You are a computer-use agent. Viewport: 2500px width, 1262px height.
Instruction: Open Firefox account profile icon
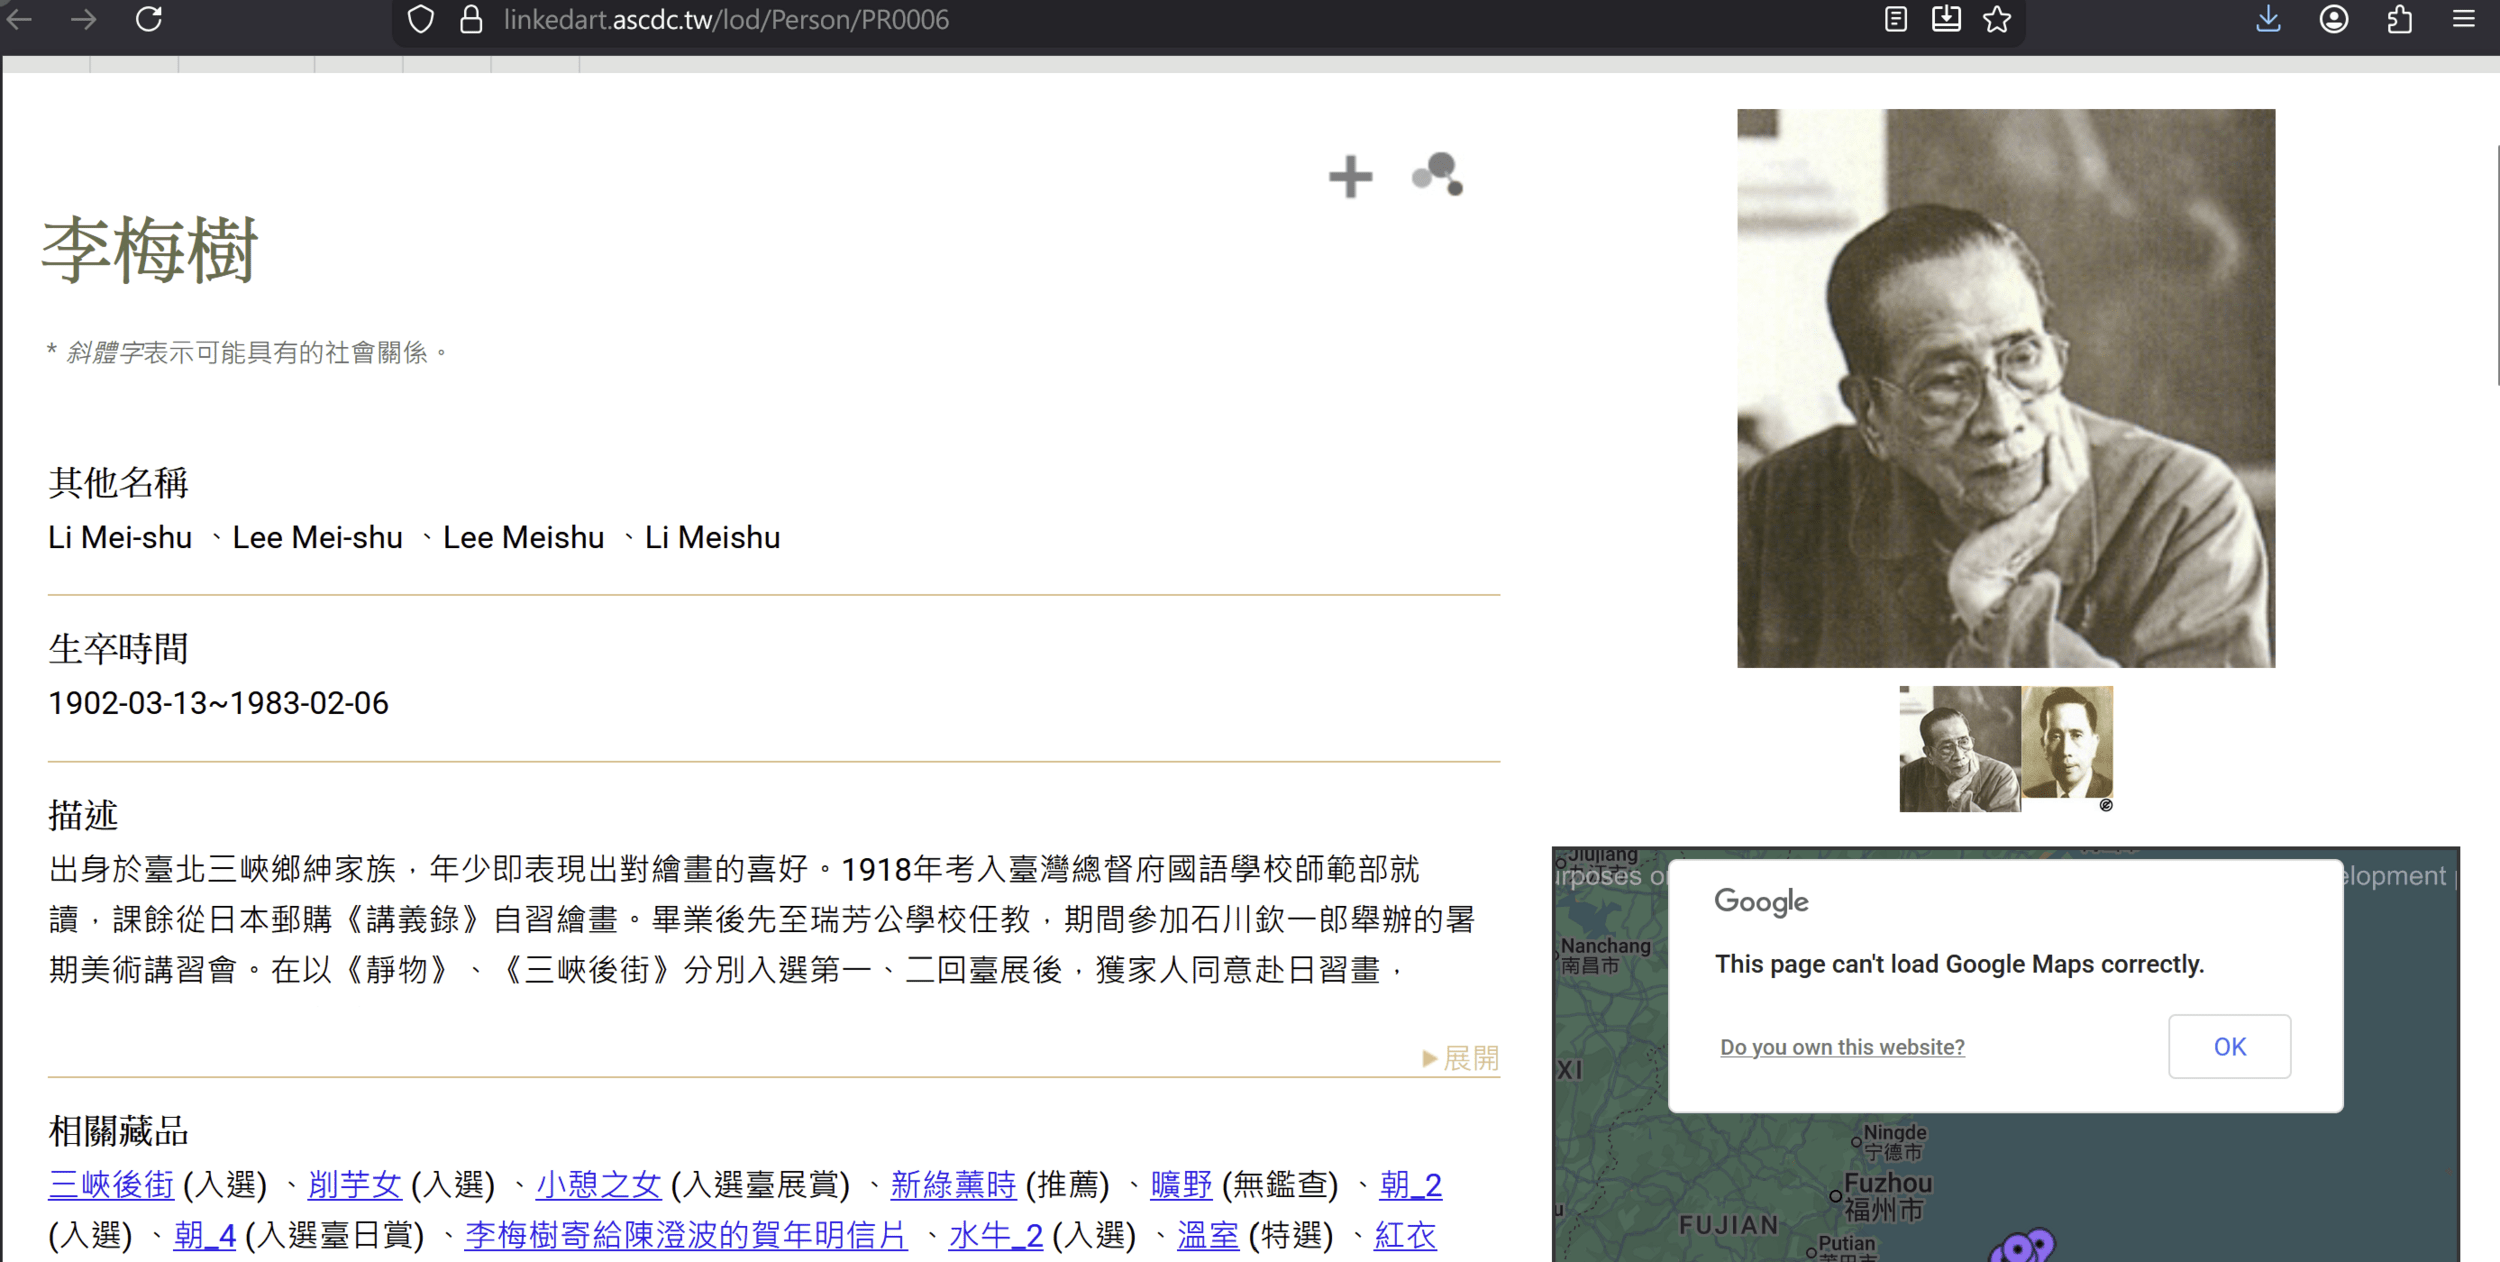(x=2333, y=19)
